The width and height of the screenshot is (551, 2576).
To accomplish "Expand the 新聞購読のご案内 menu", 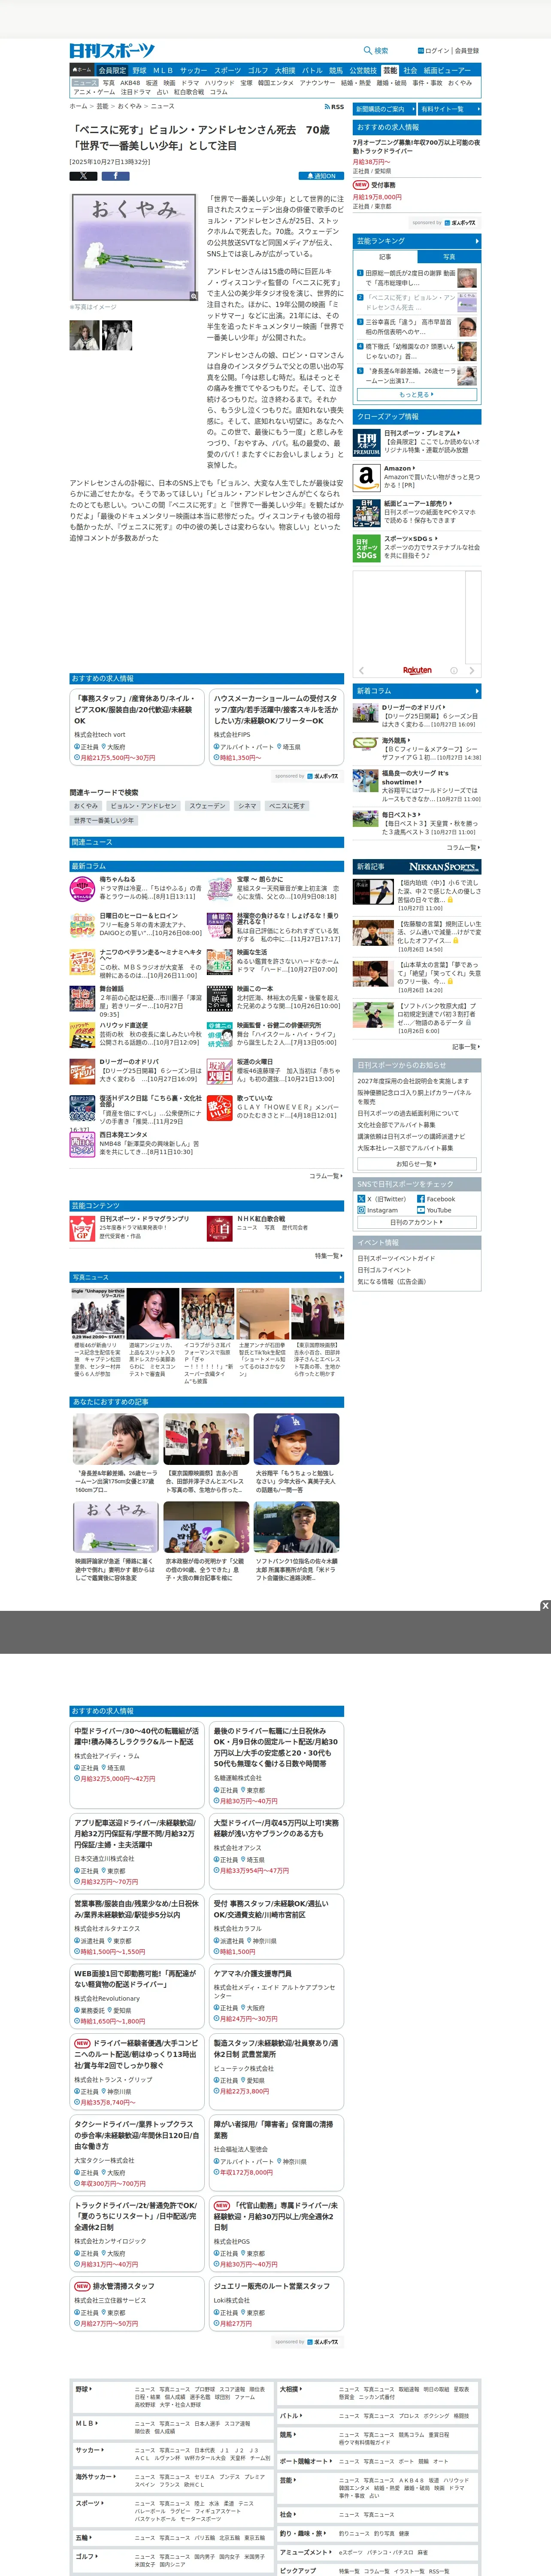I will point(384,109).
